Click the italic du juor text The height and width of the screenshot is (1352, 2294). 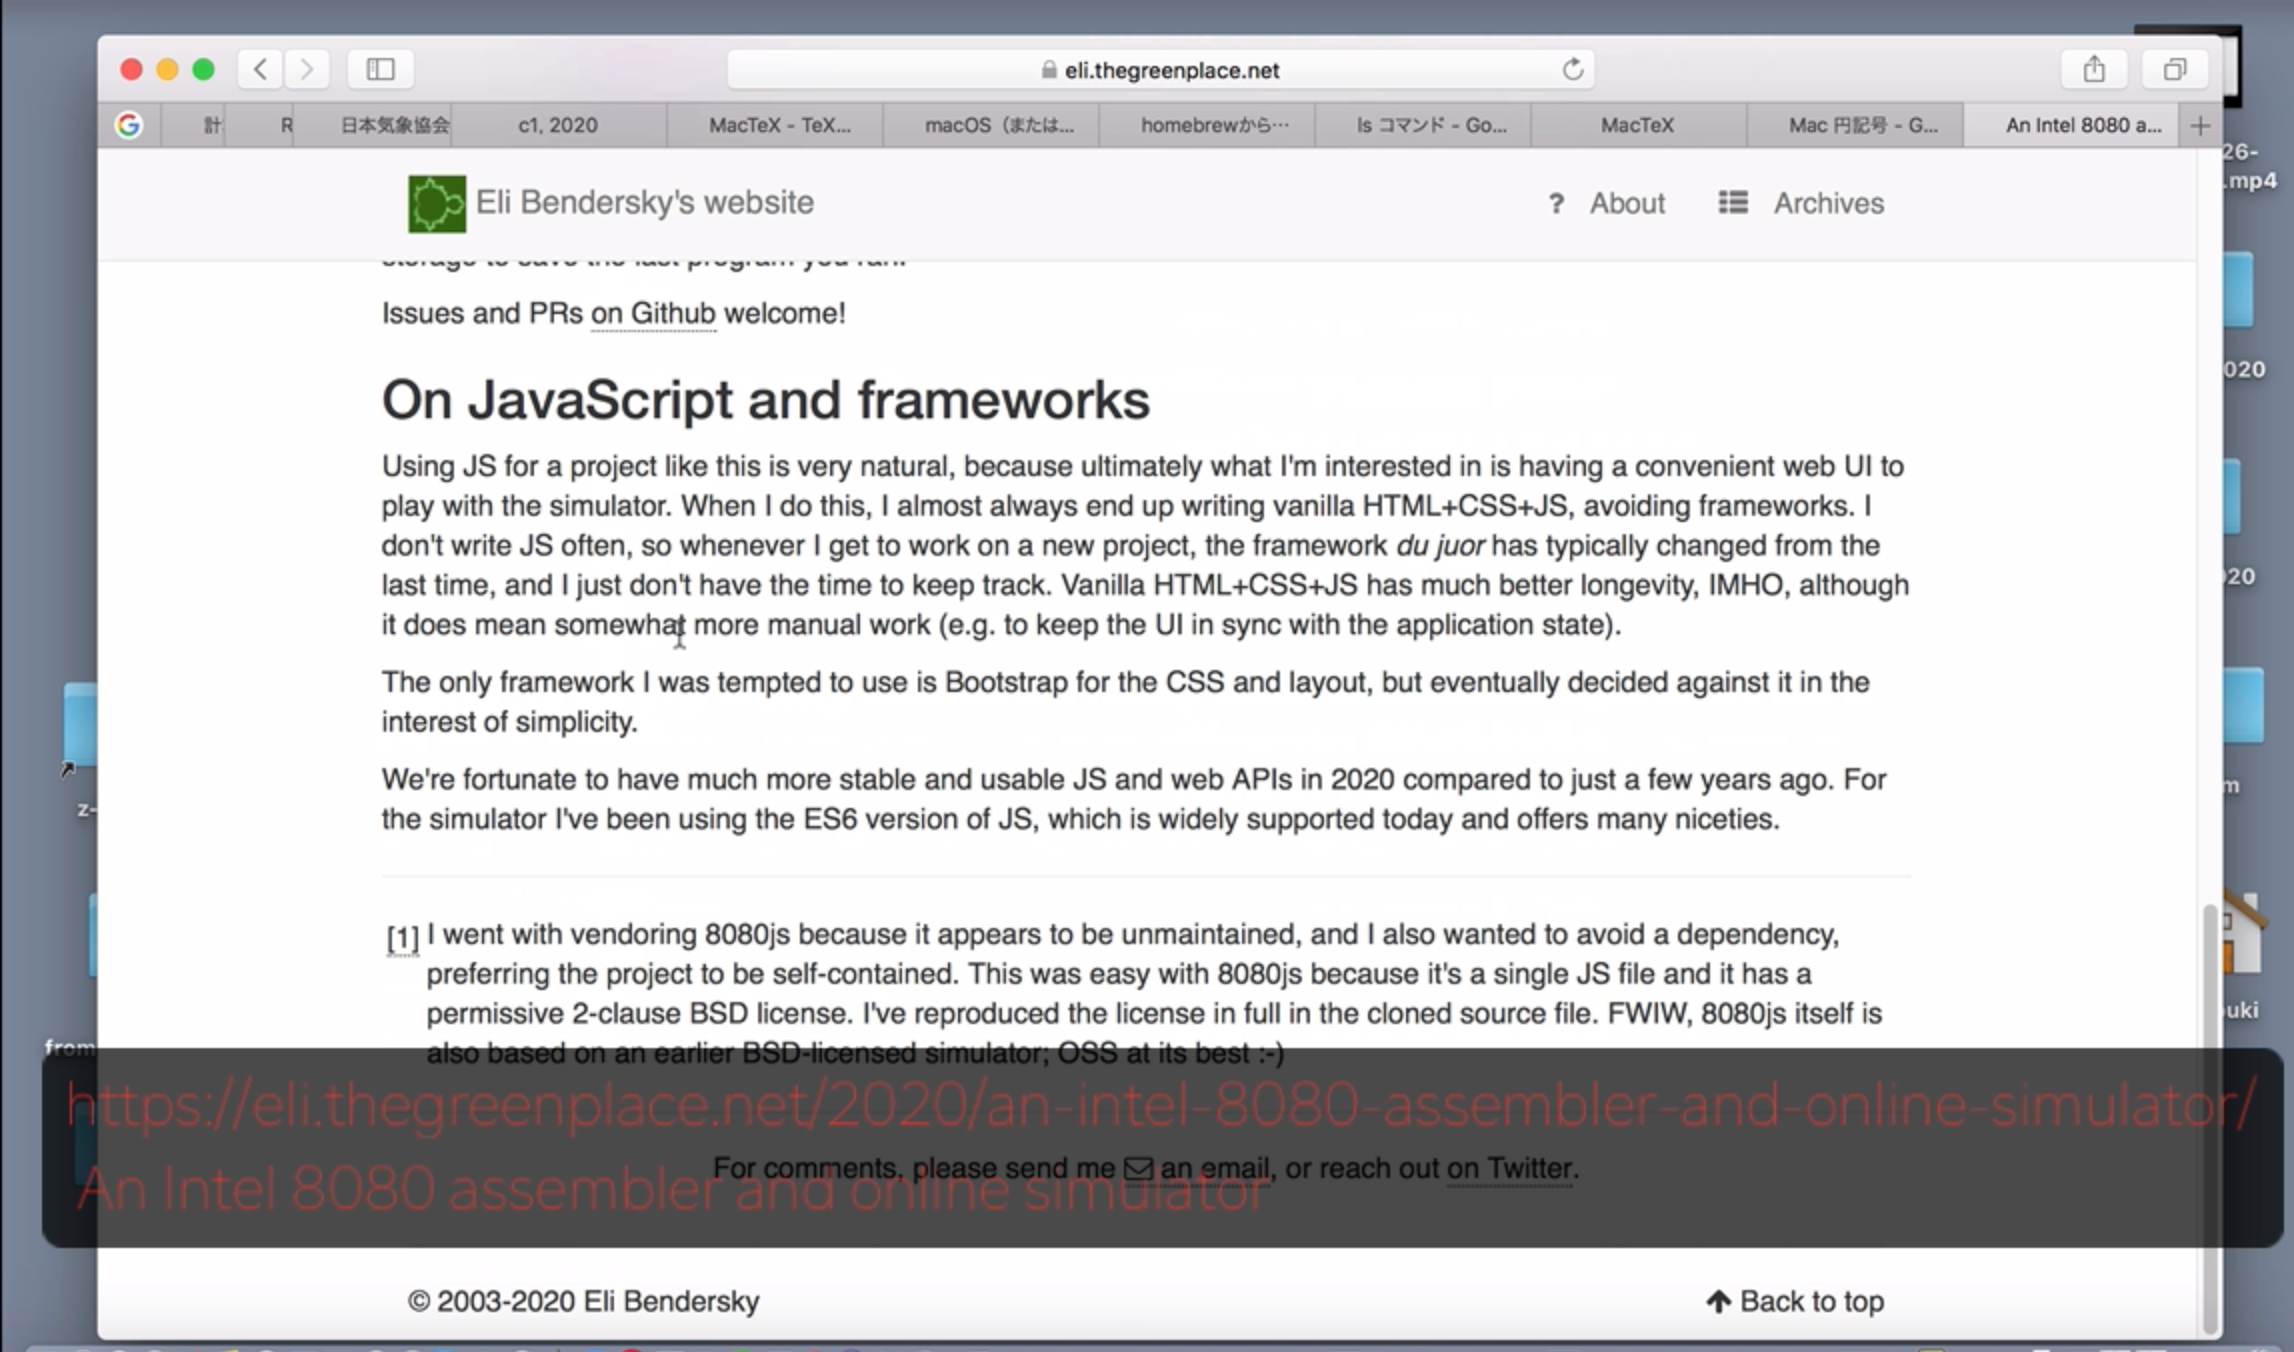pyautogui.click(x=1440, y=546)
